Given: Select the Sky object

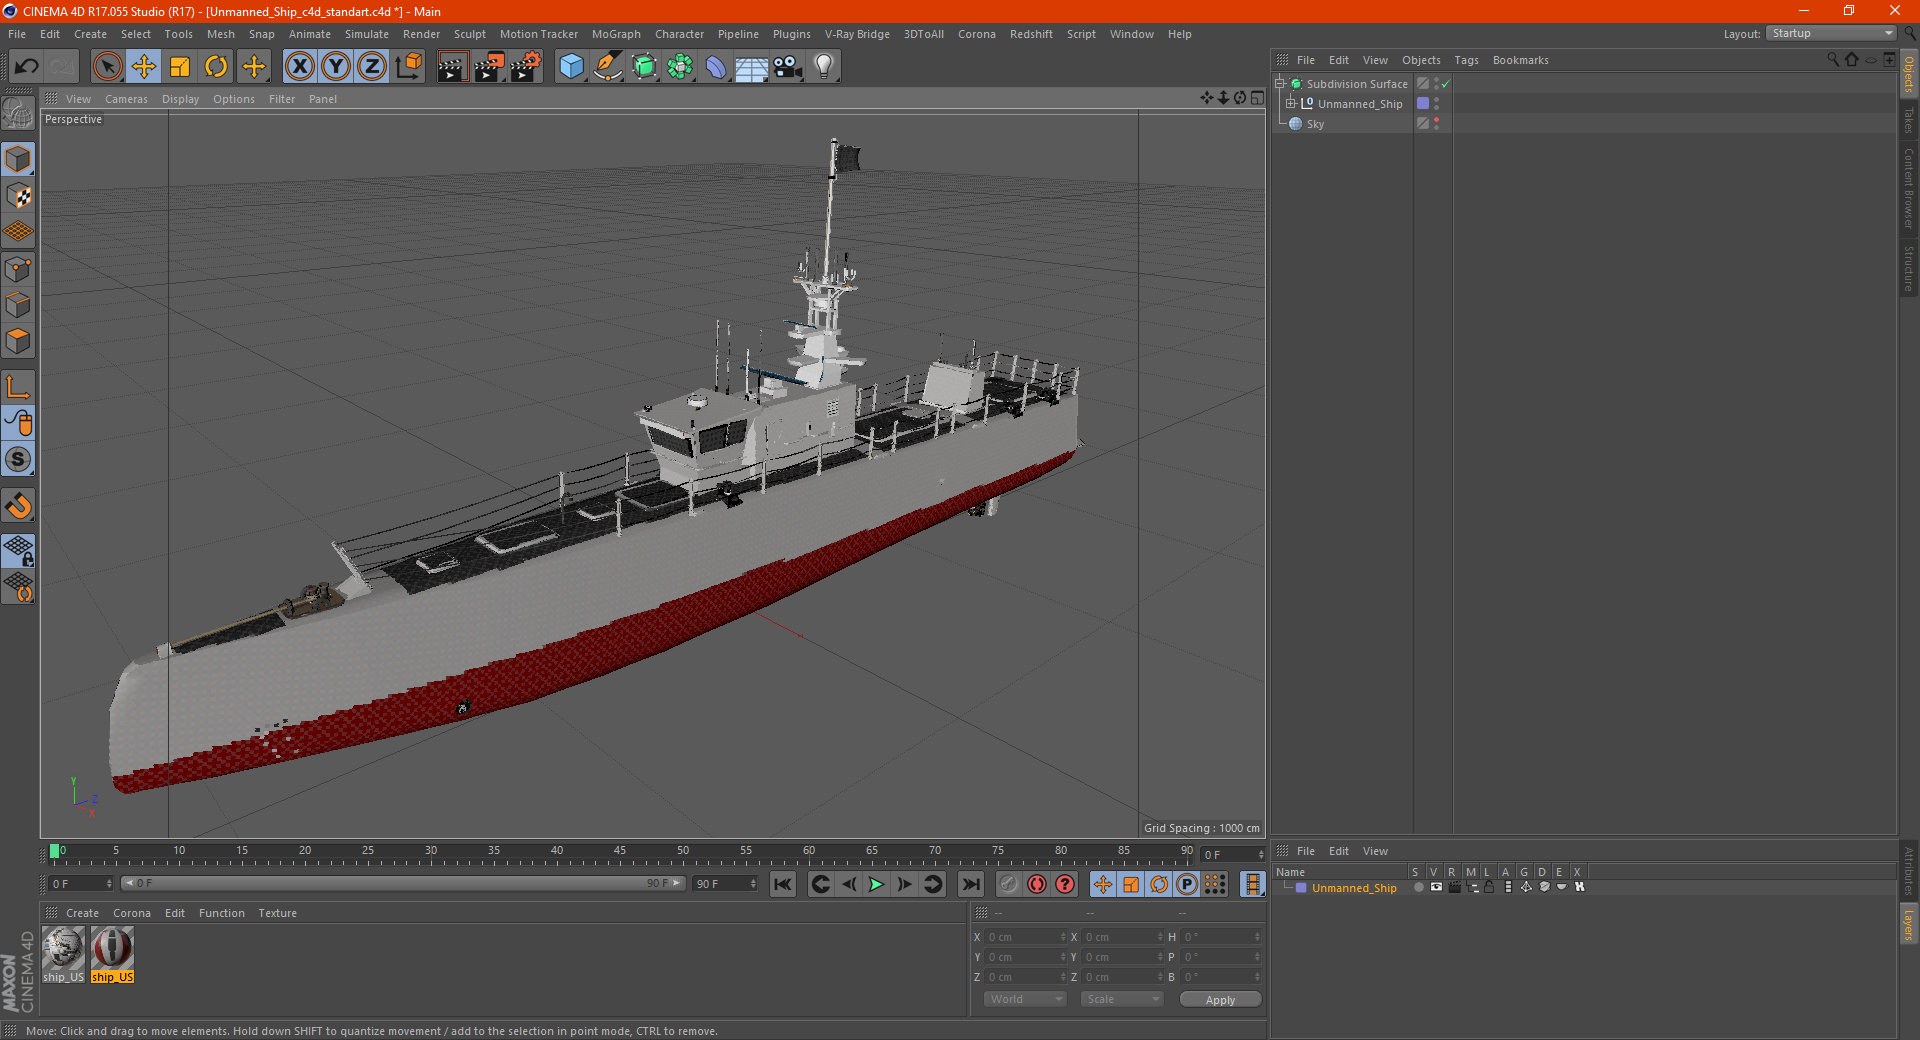Looking at the screenshot, I should [1315, 124].
